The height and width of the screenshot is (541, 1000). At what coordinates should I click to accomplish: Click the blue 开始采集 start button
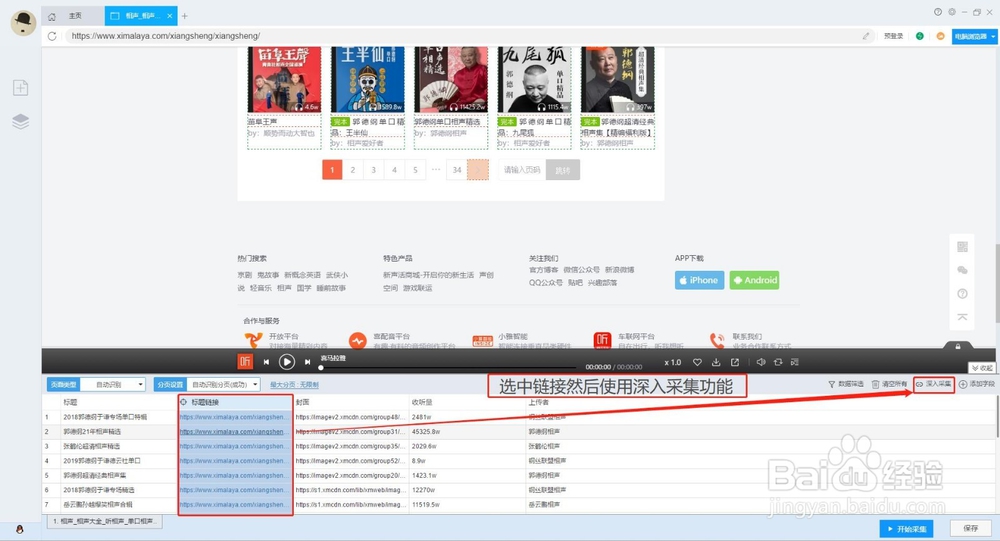pos(906,529)
